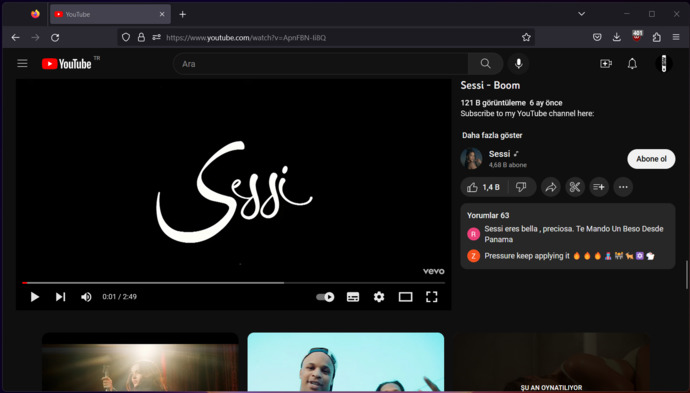Toggle the autoplay switch
Viewport: 690px width, 393px height.
click(x=325, y=297)
